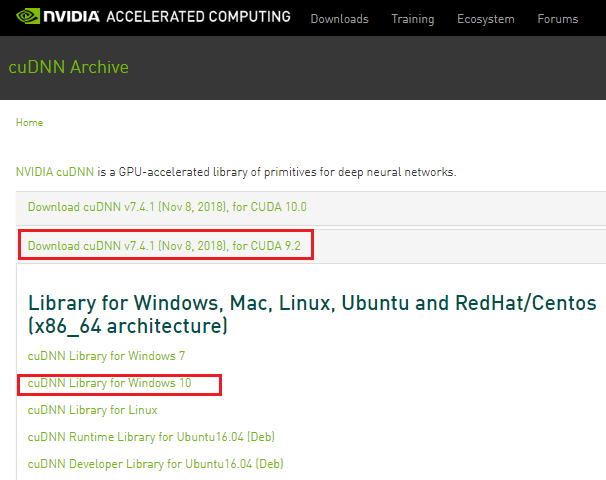The width and height of the screenshot is (606, 480).
Task: Download cuDNN Library for Linux
Action: pos(92,410)
